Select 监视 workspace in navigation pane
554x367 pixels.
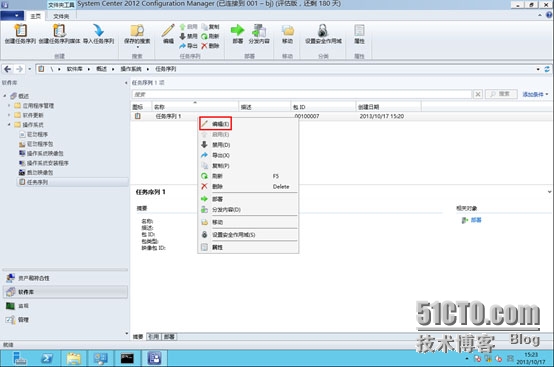(x=65, y=306)
